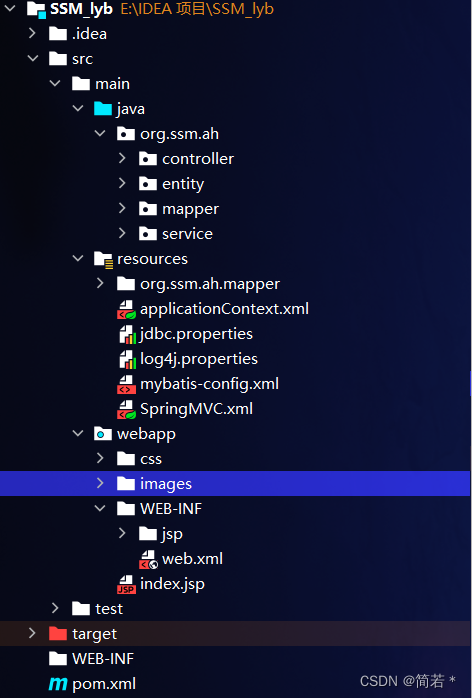Click the log4j.properties file icon
Viewport: 472px width, 698px height.
(x=127, y=359)
